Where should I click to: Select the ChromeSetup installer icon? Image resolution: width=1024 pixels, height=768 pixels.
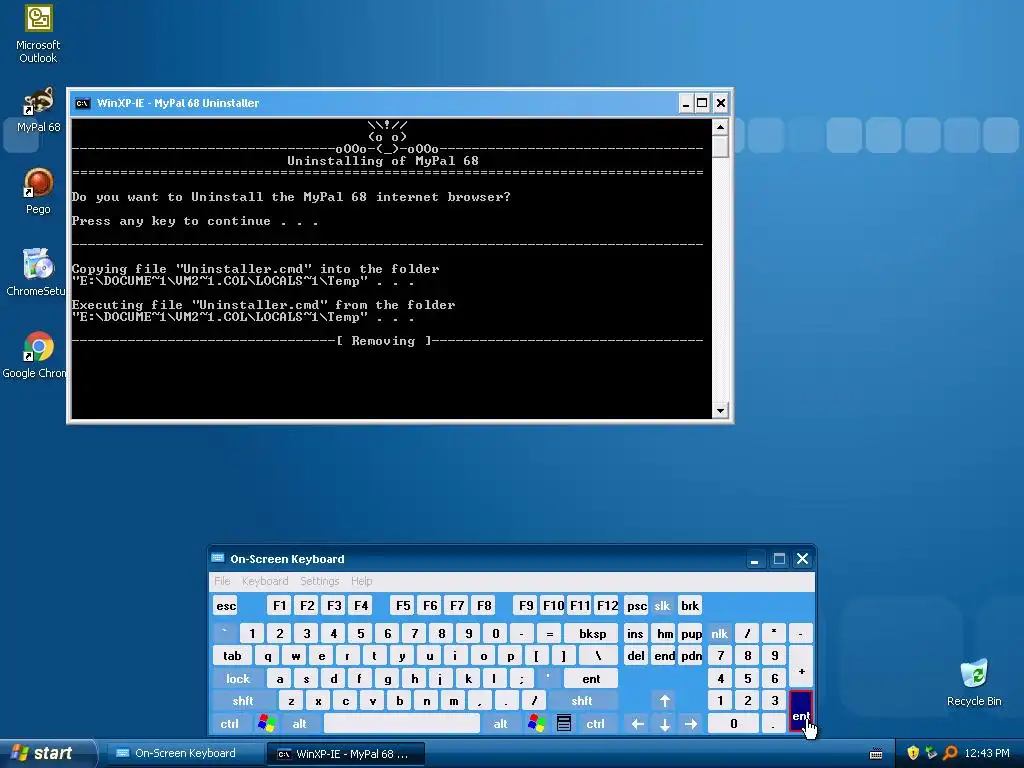coord(37,273)
